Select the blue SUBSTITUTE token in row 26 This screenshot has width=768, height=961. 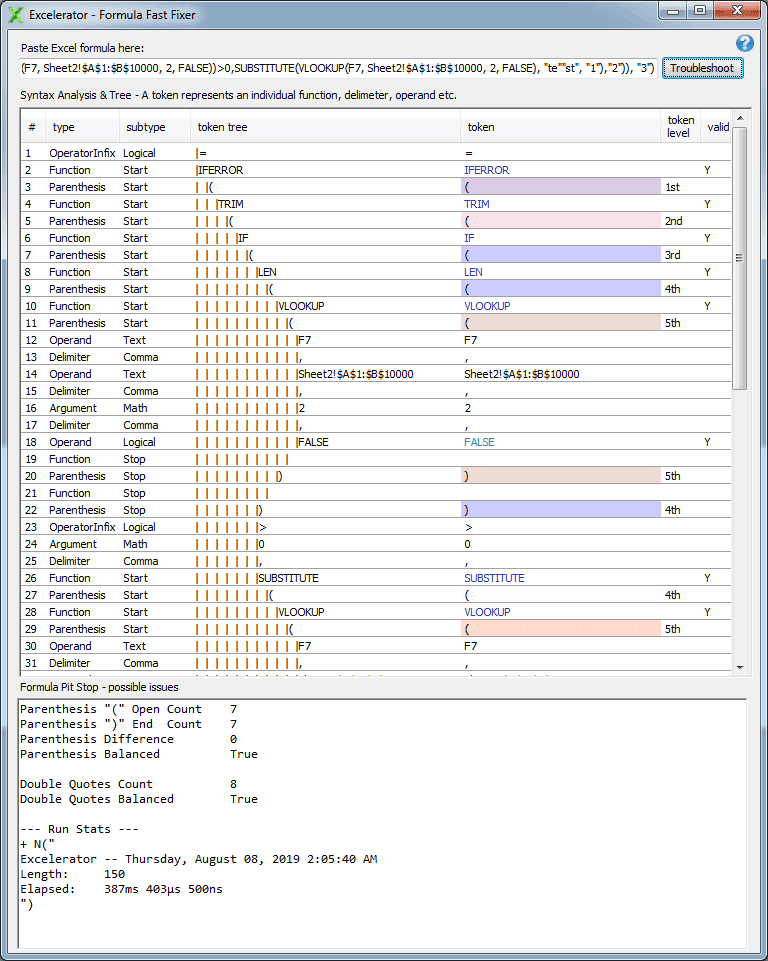494,578
